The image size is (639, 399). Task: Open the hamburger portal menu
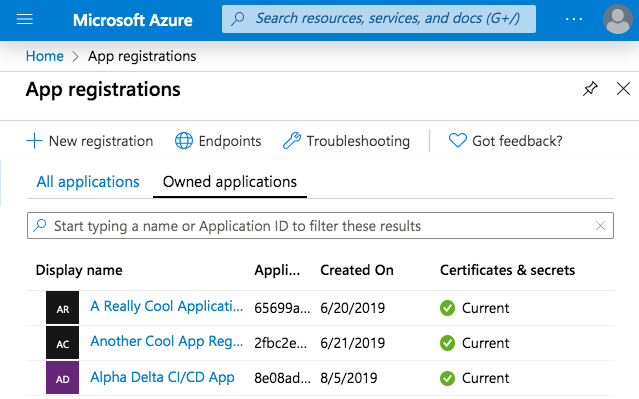click(24, 19)
